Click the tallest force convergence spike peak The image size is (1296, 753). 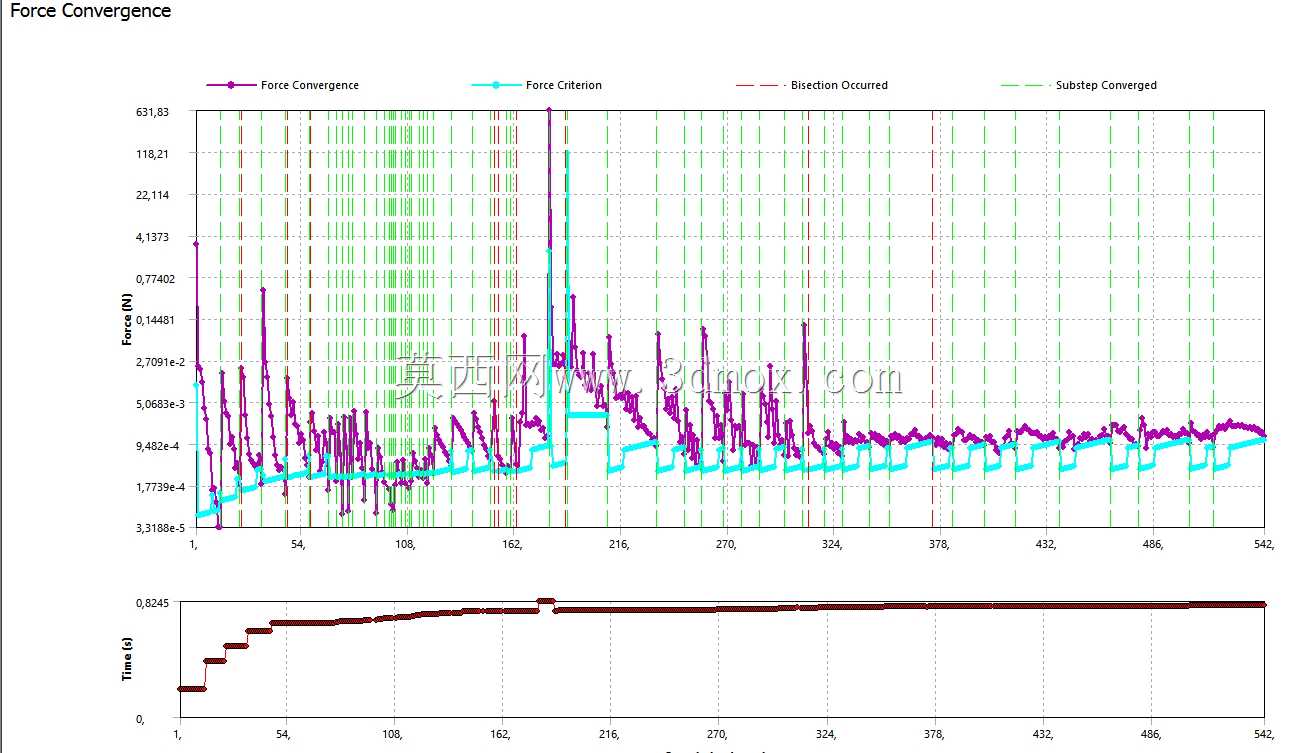pos(549,110)
